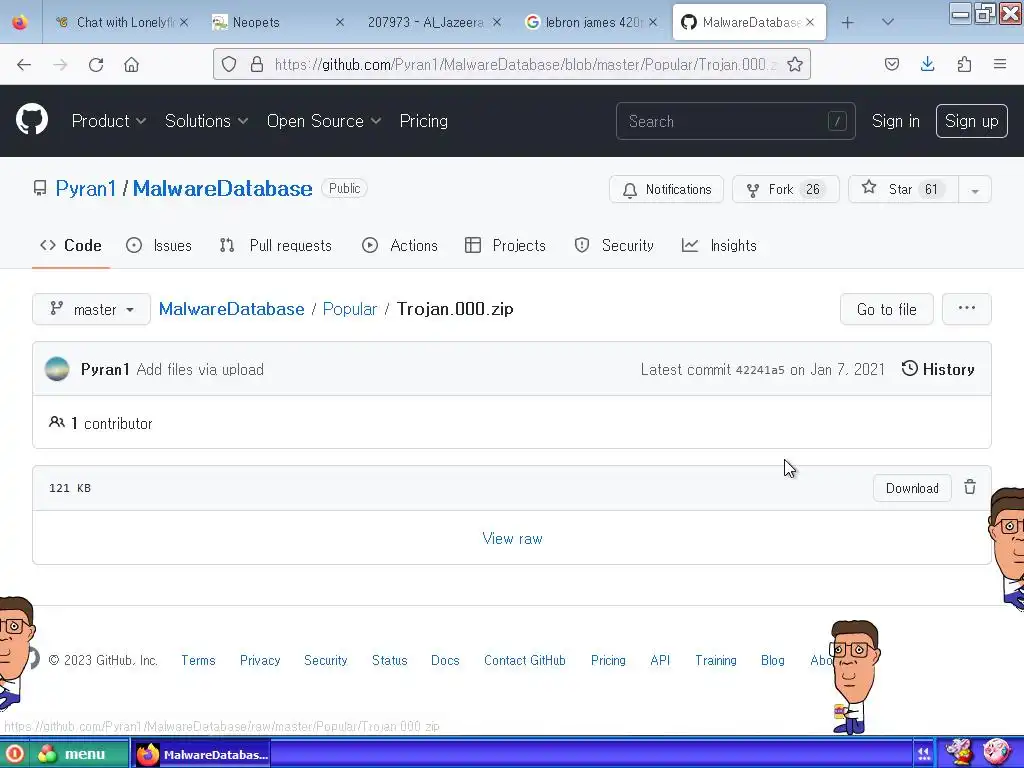Click the Firefox icon in the tab bar

(20, 22)
